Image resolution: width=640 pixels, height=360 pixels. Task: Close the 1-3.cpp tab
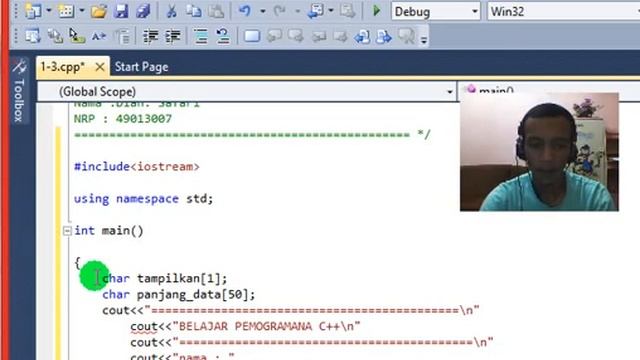[99, 67]
